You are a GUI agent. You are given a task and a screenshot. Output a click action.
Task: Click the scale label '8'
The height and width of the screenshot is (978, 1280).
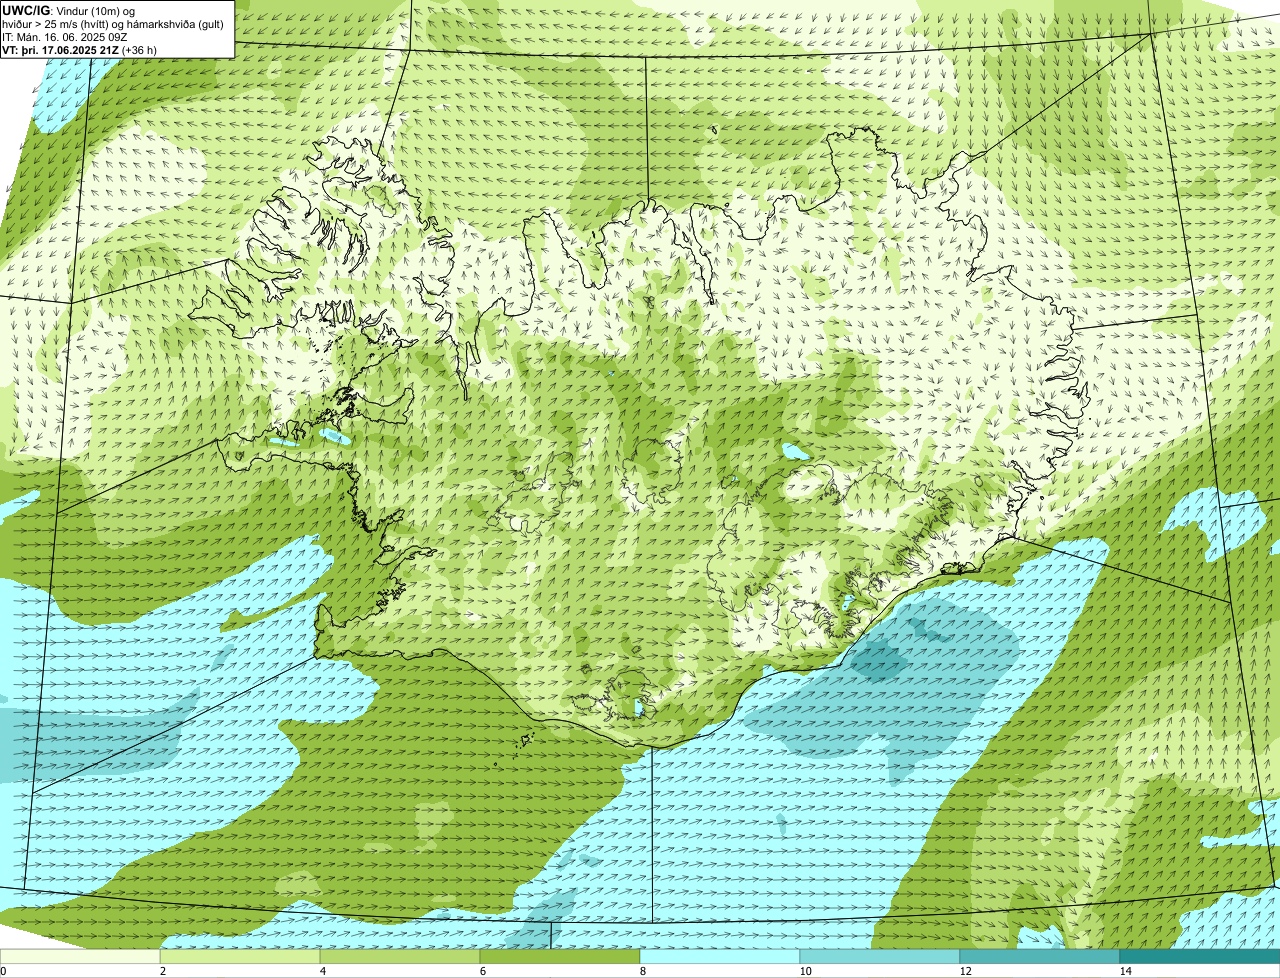click(642, 971)
